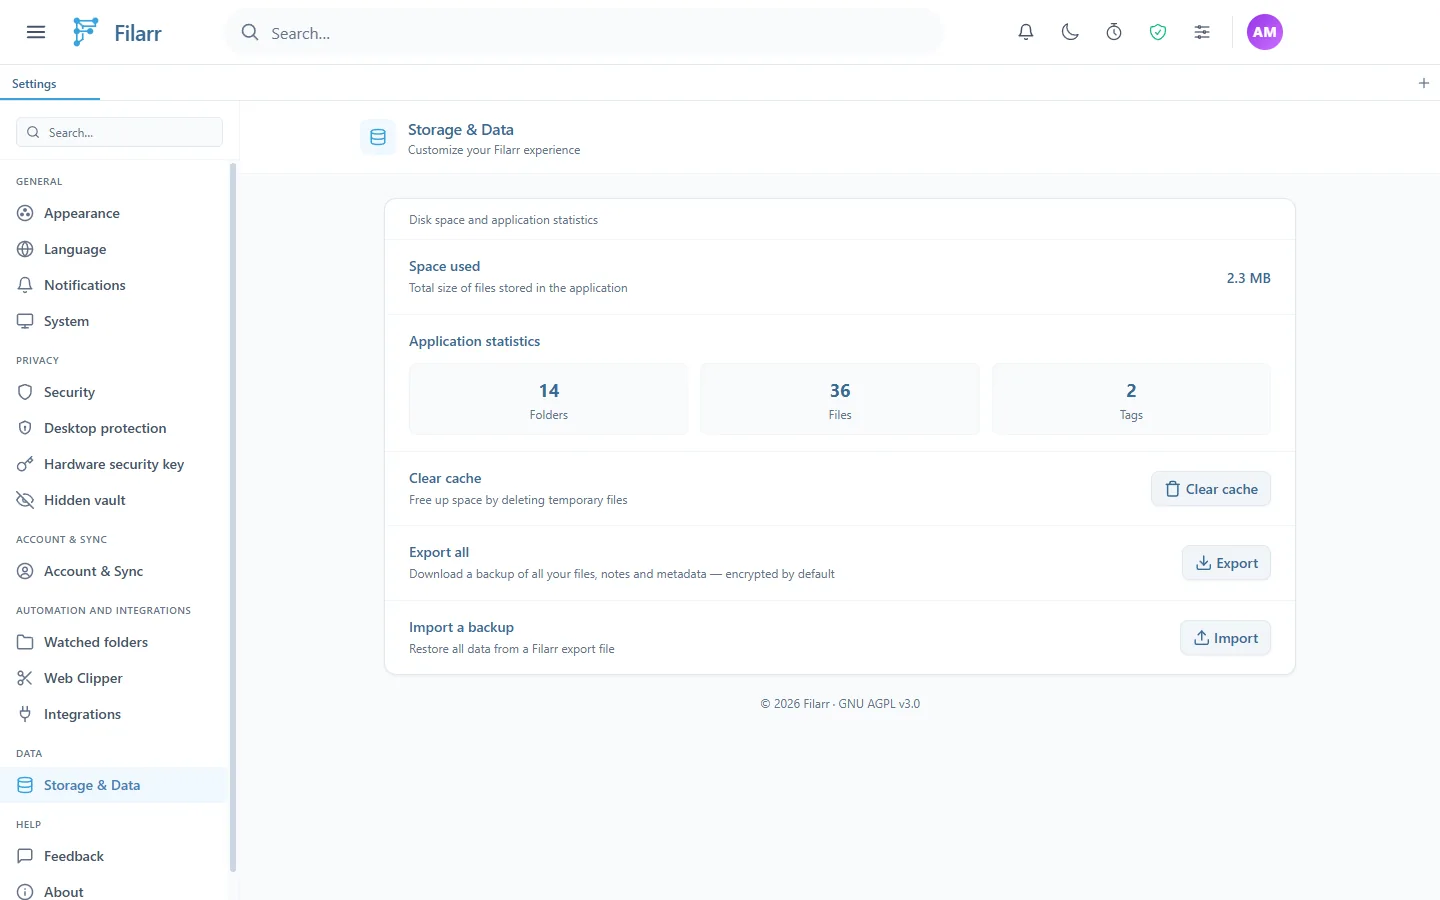Open the timer clock icon
1440x900 pixels.
point(1114,32)
